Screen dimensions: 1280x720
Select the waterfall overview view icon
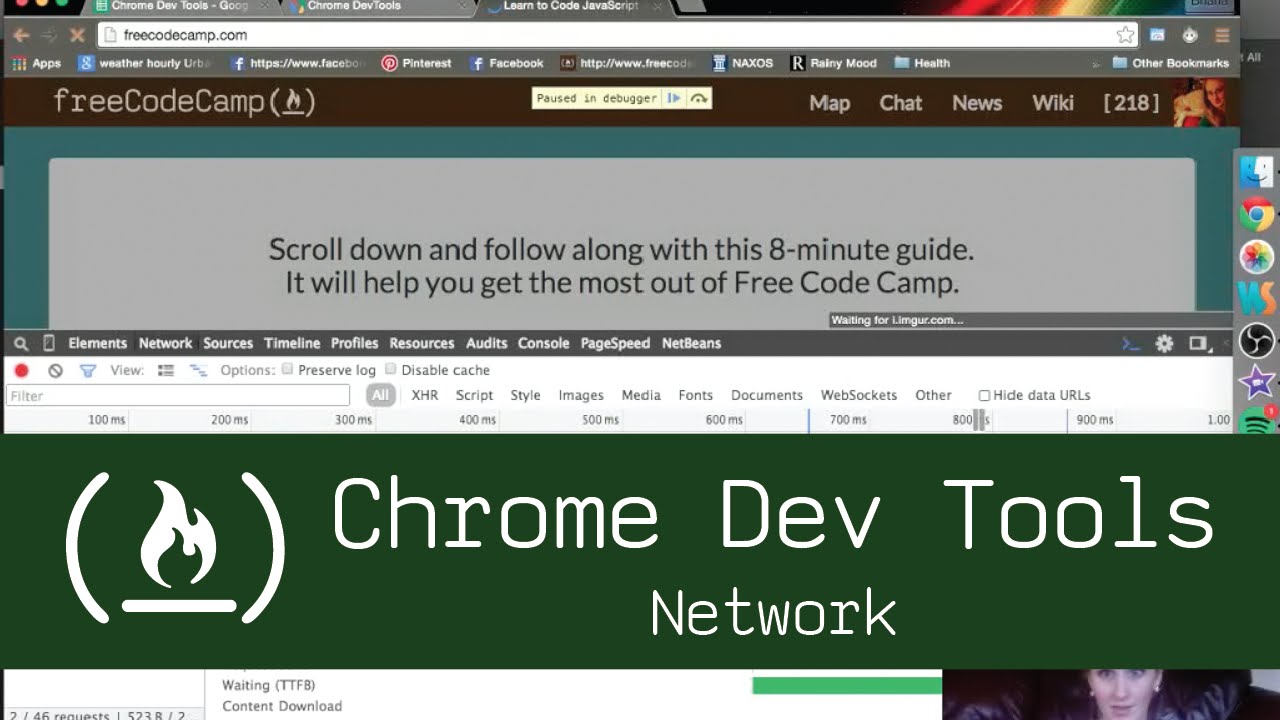tap(198, 370)
